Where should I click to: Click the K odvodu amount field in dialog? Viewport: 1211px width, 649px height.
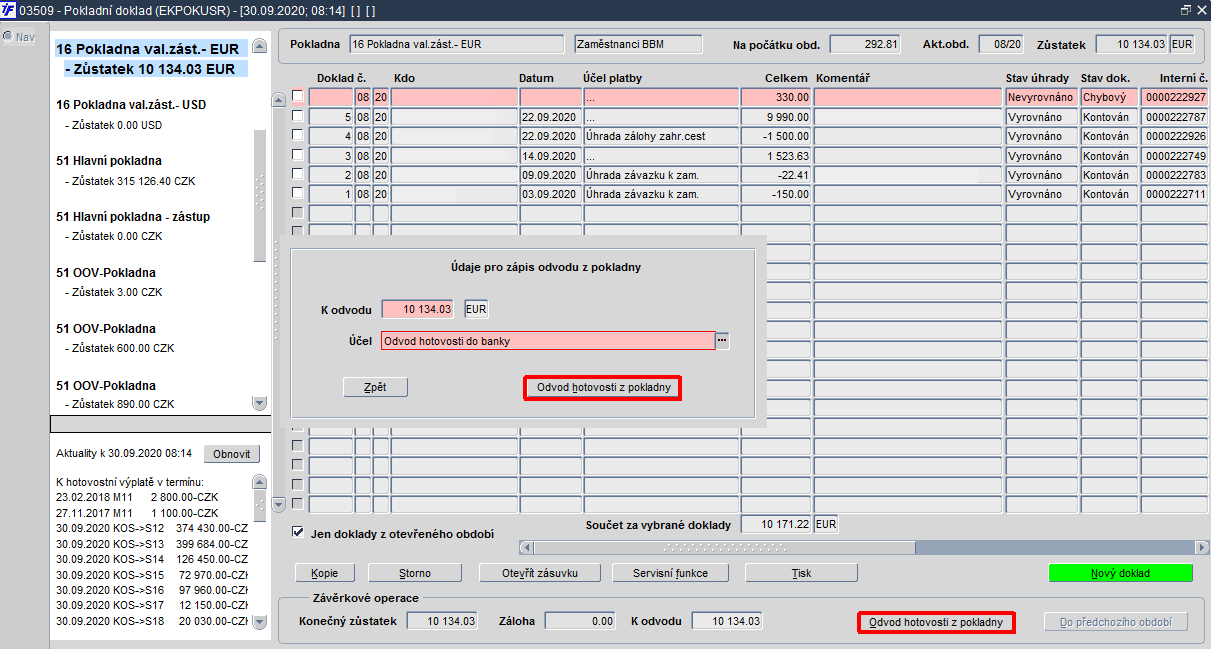(418, 310)
